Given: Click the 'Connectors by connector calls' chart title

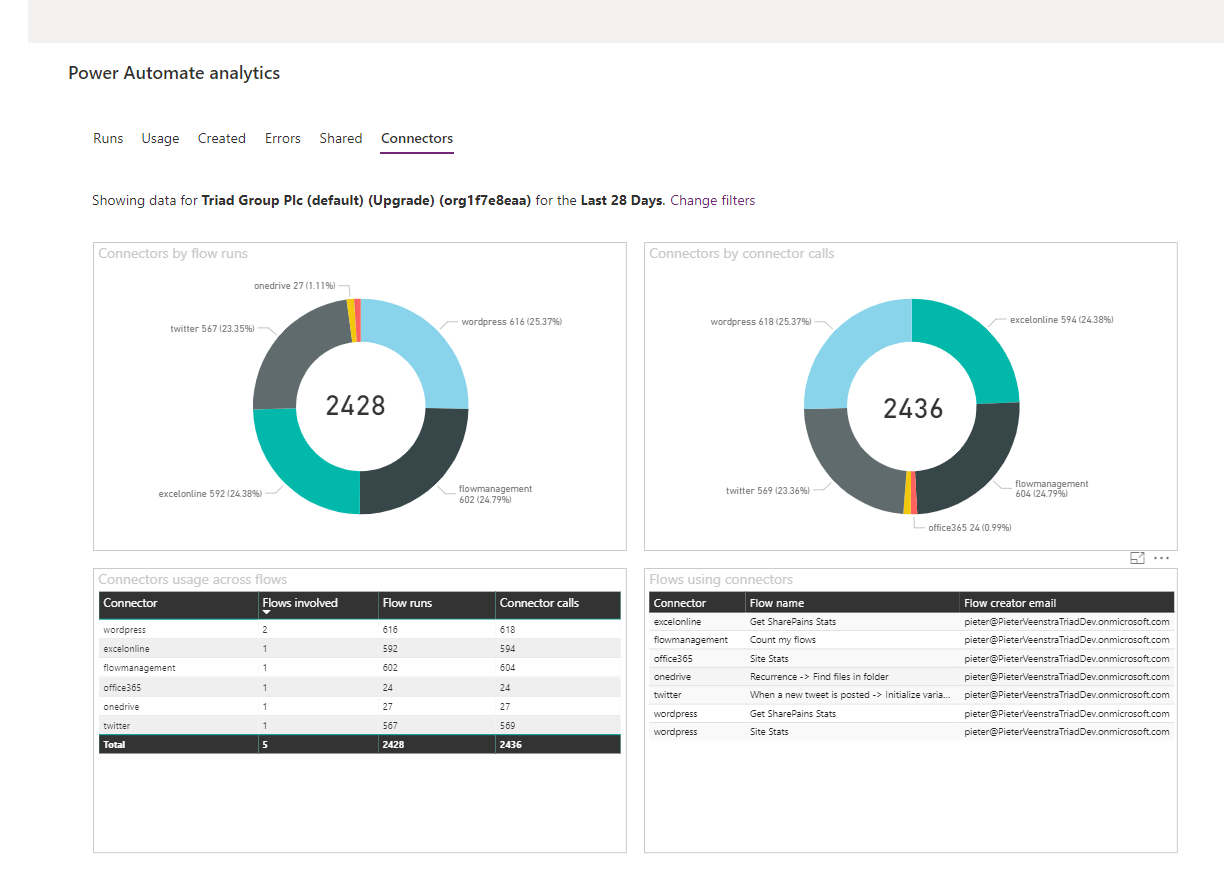Looking at the screenshot, I should pyautogui.click(x=741, y=254).
